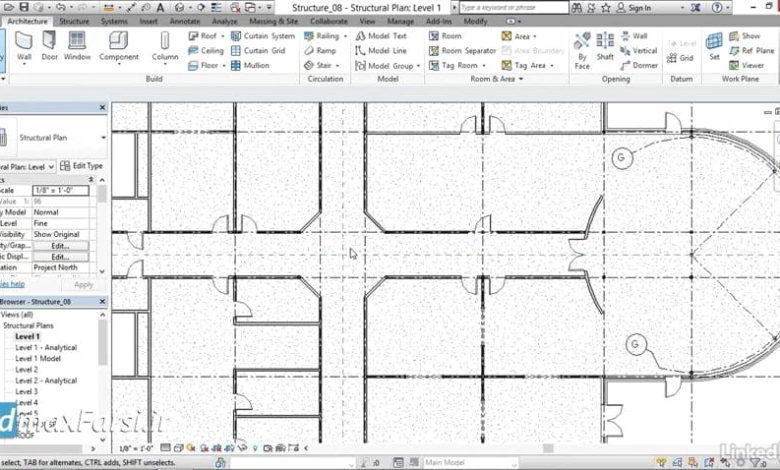Click the Model Text tool
Screen dimensions: 780x470
click(x=381, y=36)
